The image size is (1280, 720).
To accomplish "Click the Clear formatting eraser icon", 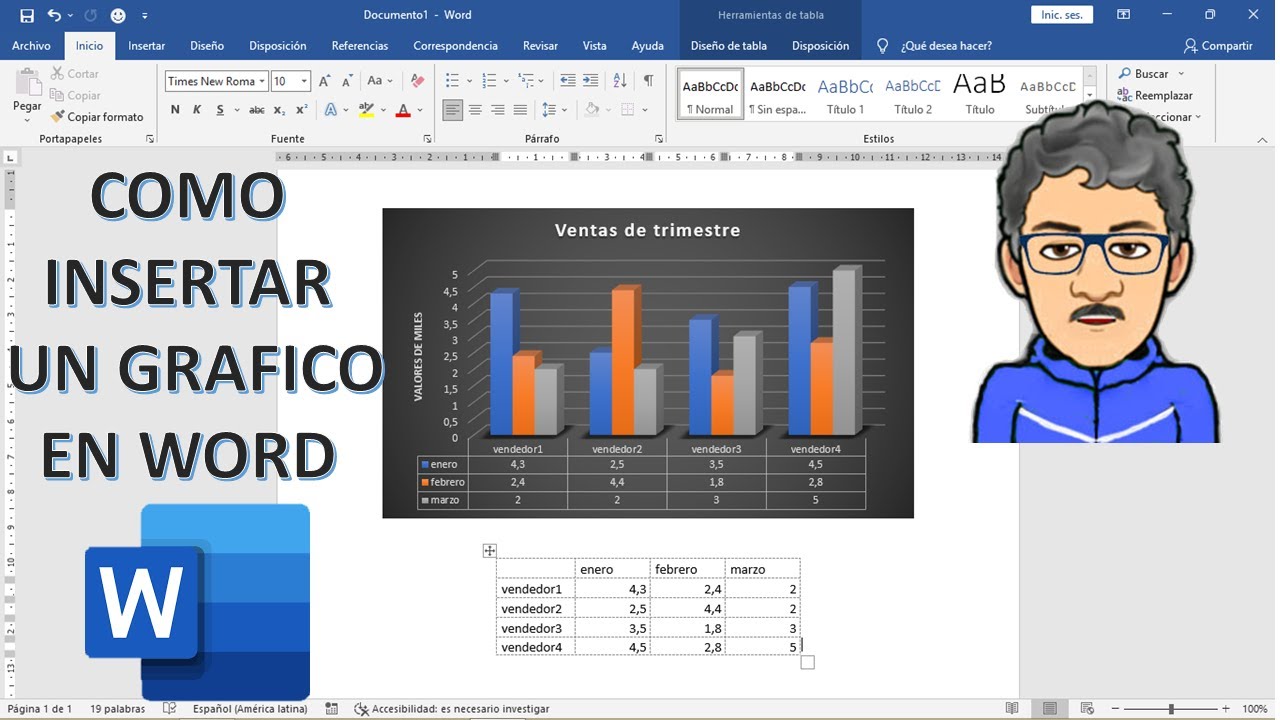I will [418, 81].
